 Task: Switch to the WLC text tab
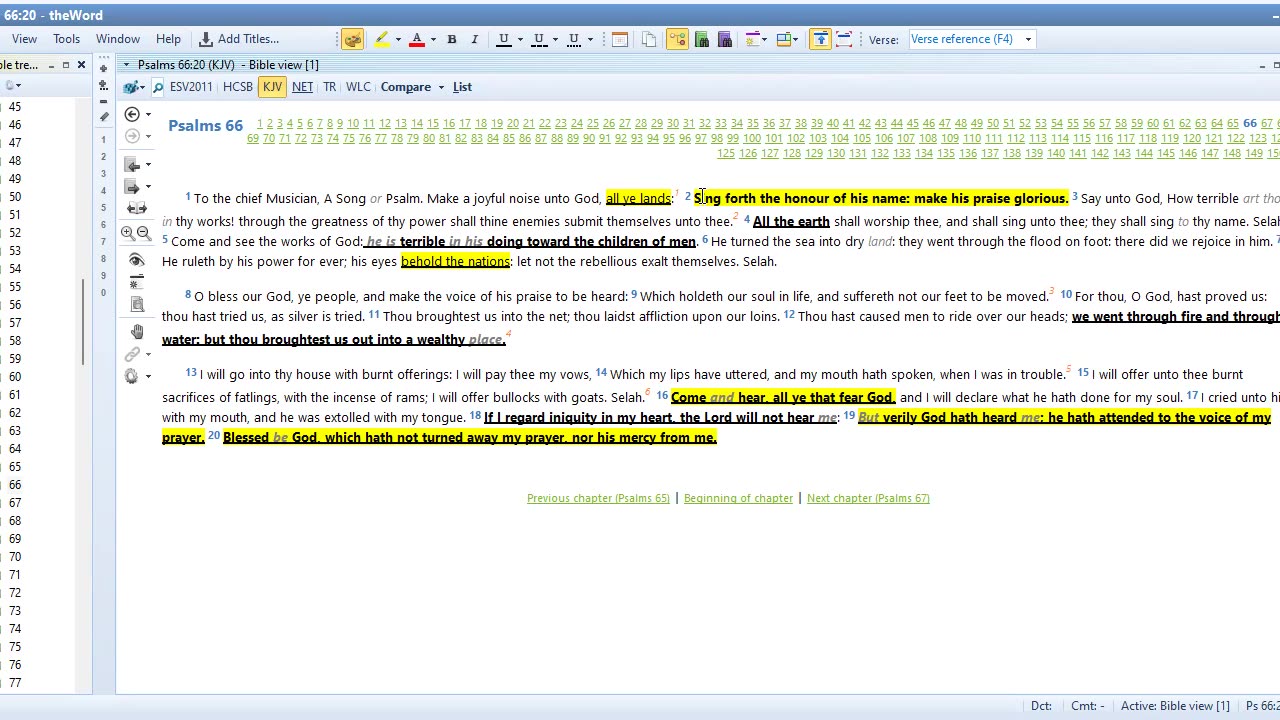pos(358,87)
